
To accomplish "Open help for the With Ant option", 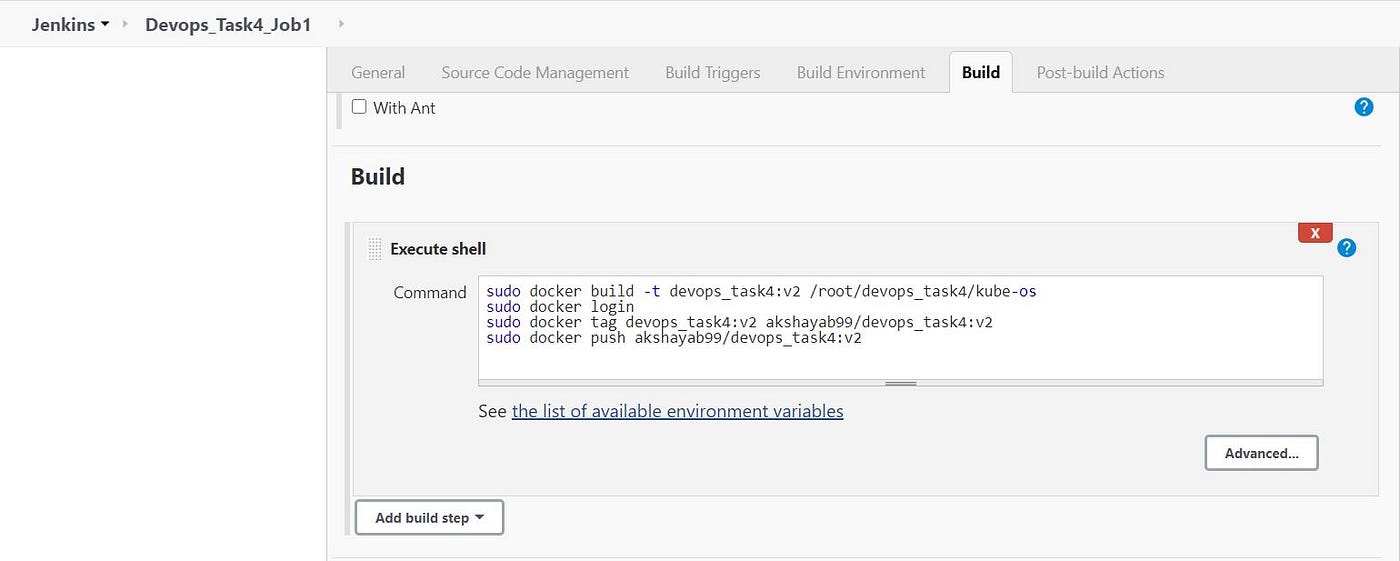I will tap(1363, 107).
